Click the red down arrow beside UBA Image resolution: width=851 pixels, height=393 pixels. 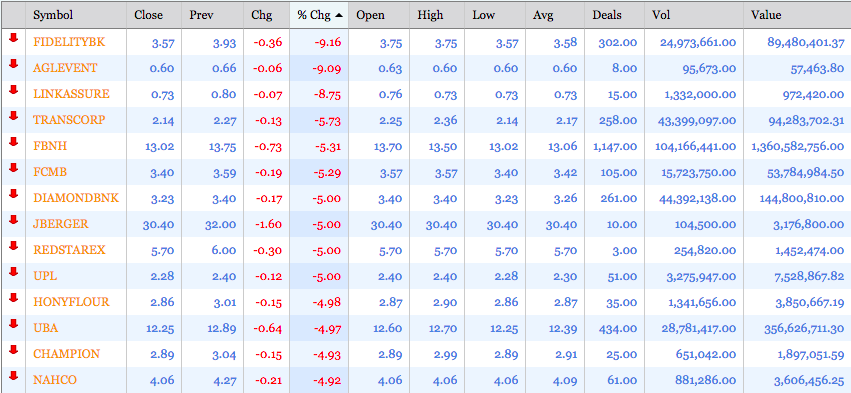click(x=14, y=324)
